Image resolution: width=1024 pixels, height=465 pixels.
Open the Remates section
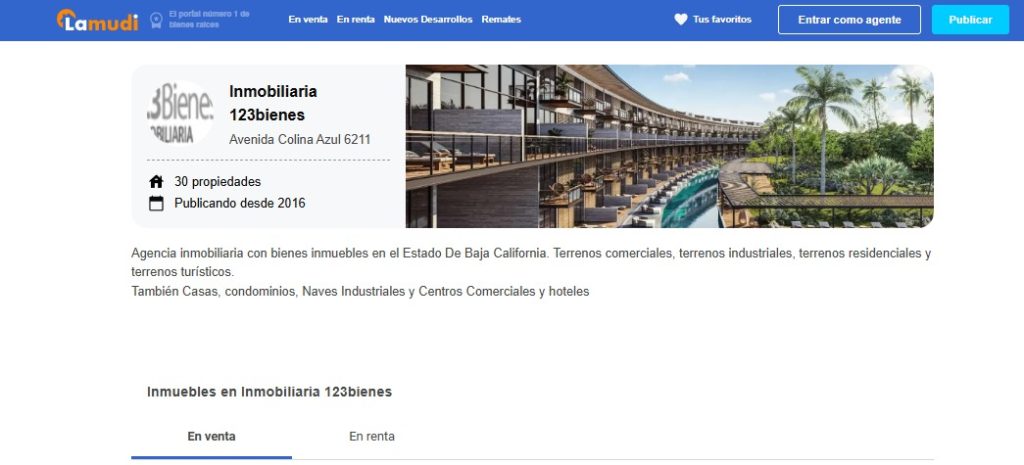(501, 20)
